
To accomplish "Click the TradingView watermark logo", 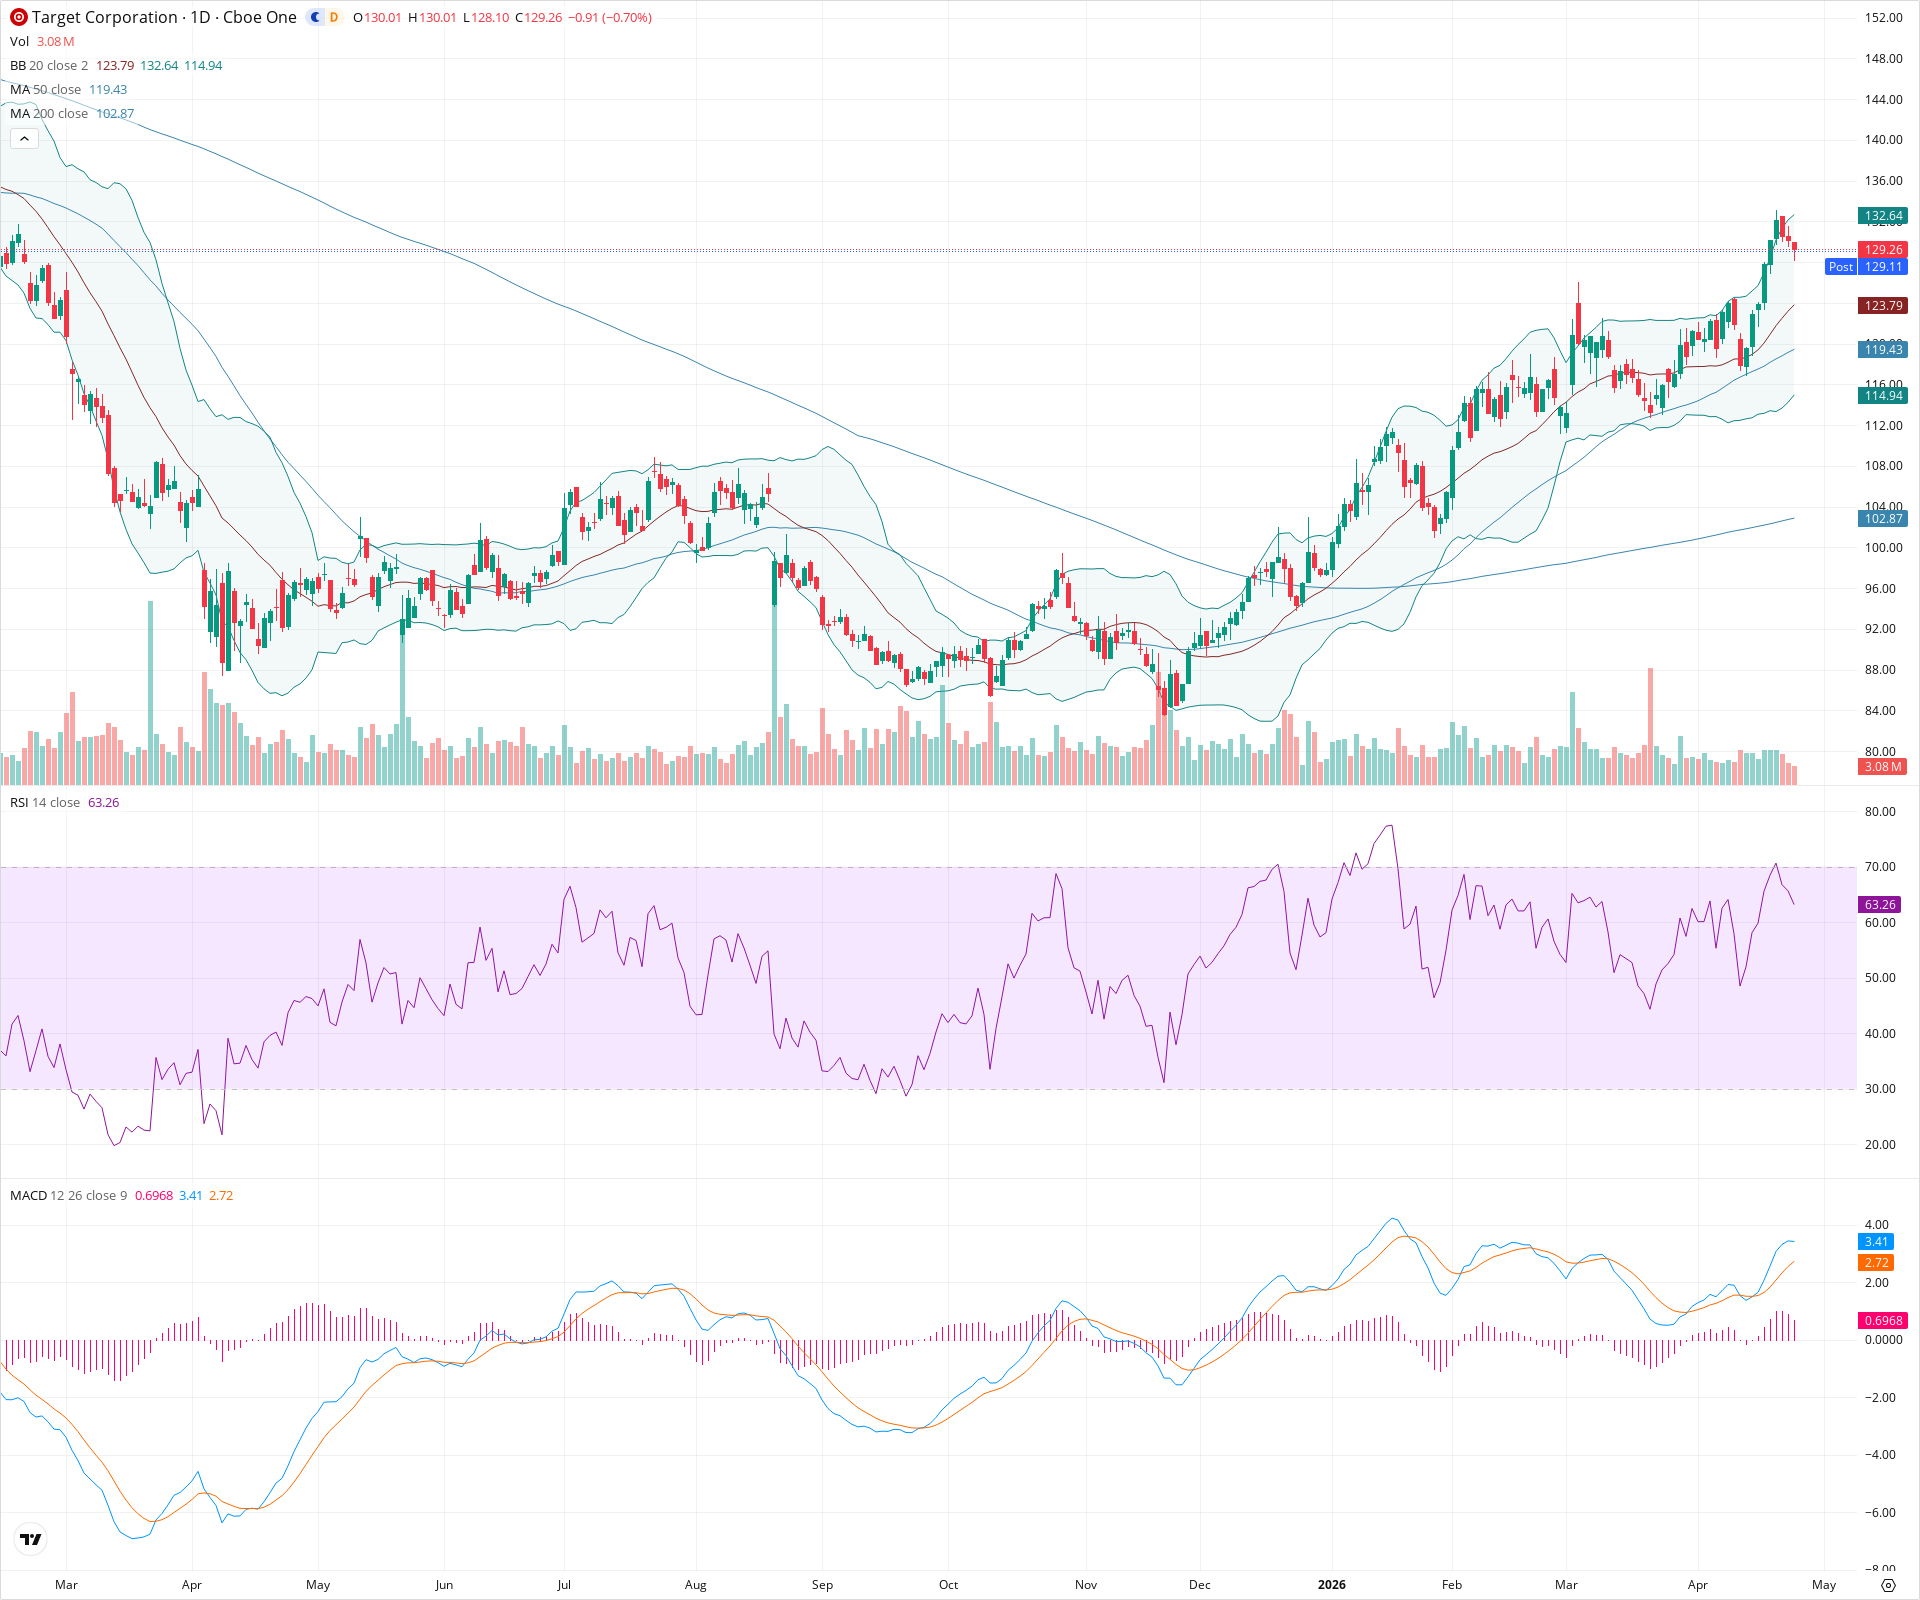I will coord(30,1538).
